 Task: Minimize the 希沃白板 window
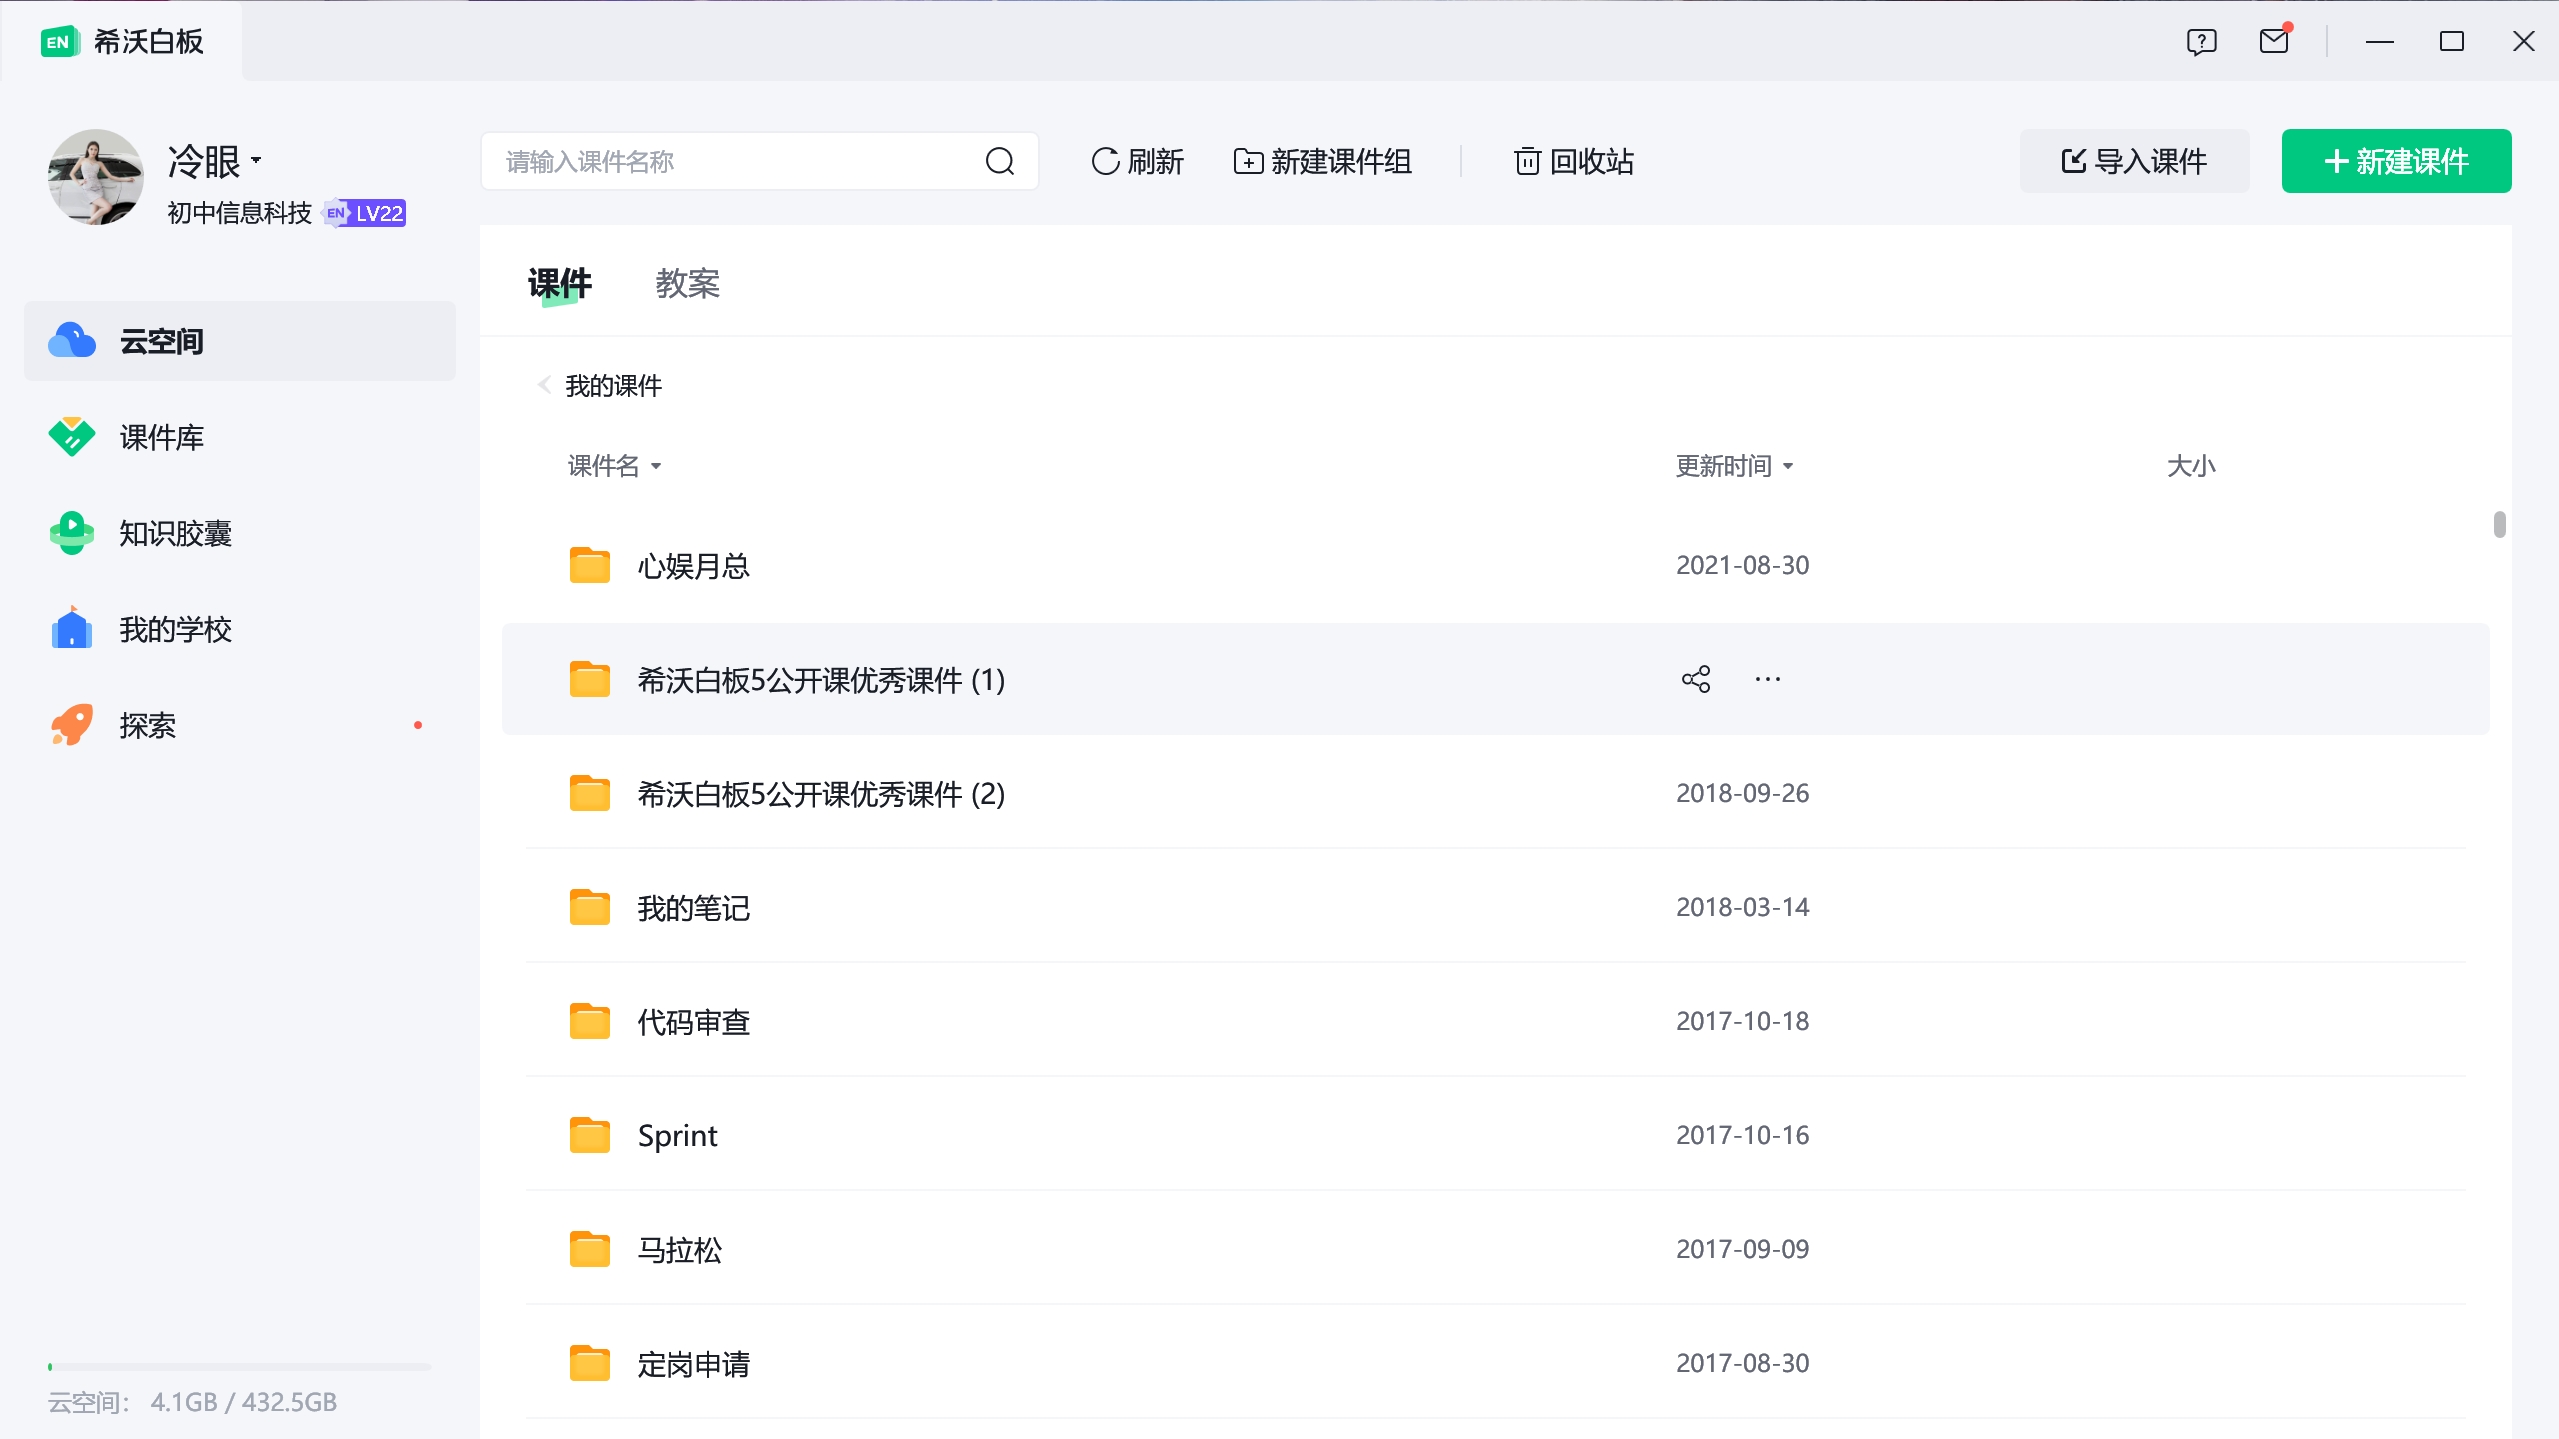pos(2379,41)
